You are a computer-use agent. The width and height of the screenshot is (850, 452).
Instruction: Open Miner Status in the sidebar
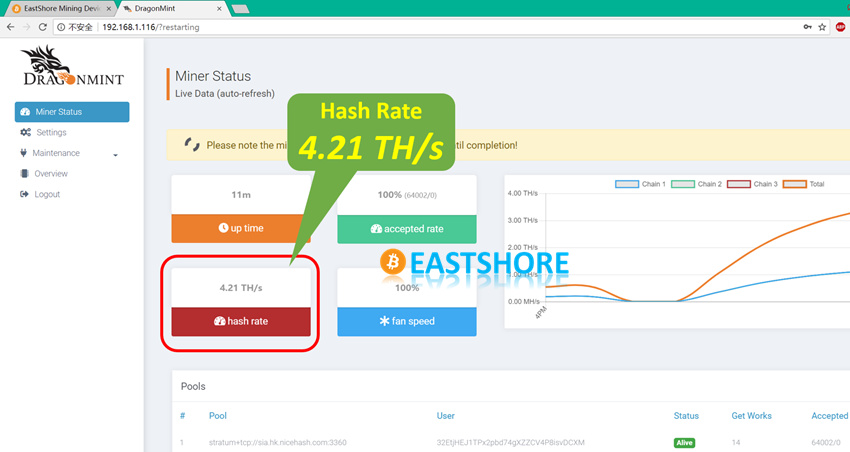(72, 112)
